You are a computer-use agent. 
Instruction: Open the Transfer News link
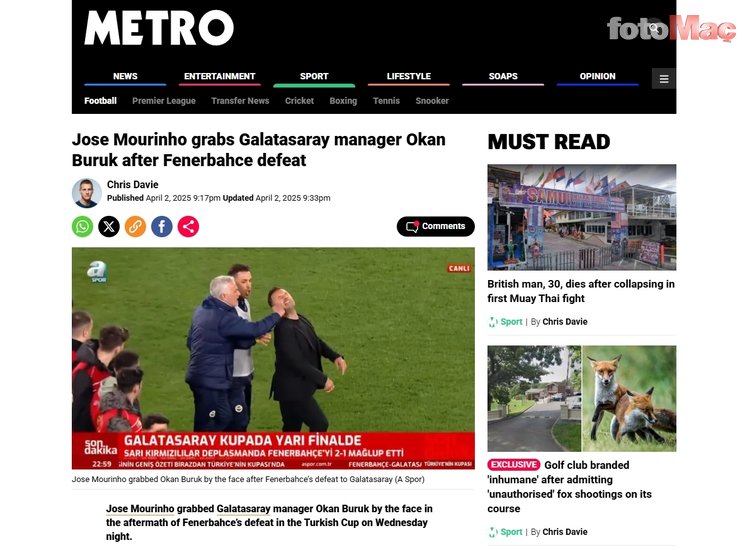240,101
